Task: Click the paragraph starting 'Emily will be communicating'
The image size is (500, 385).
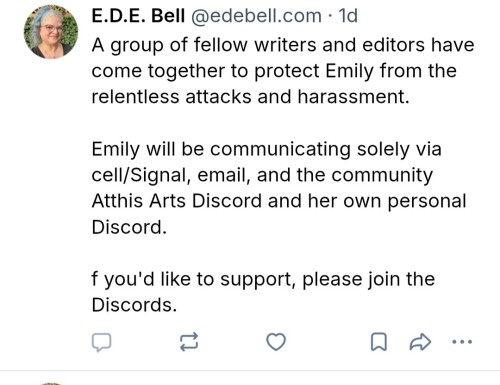Action: click(279, 188)
